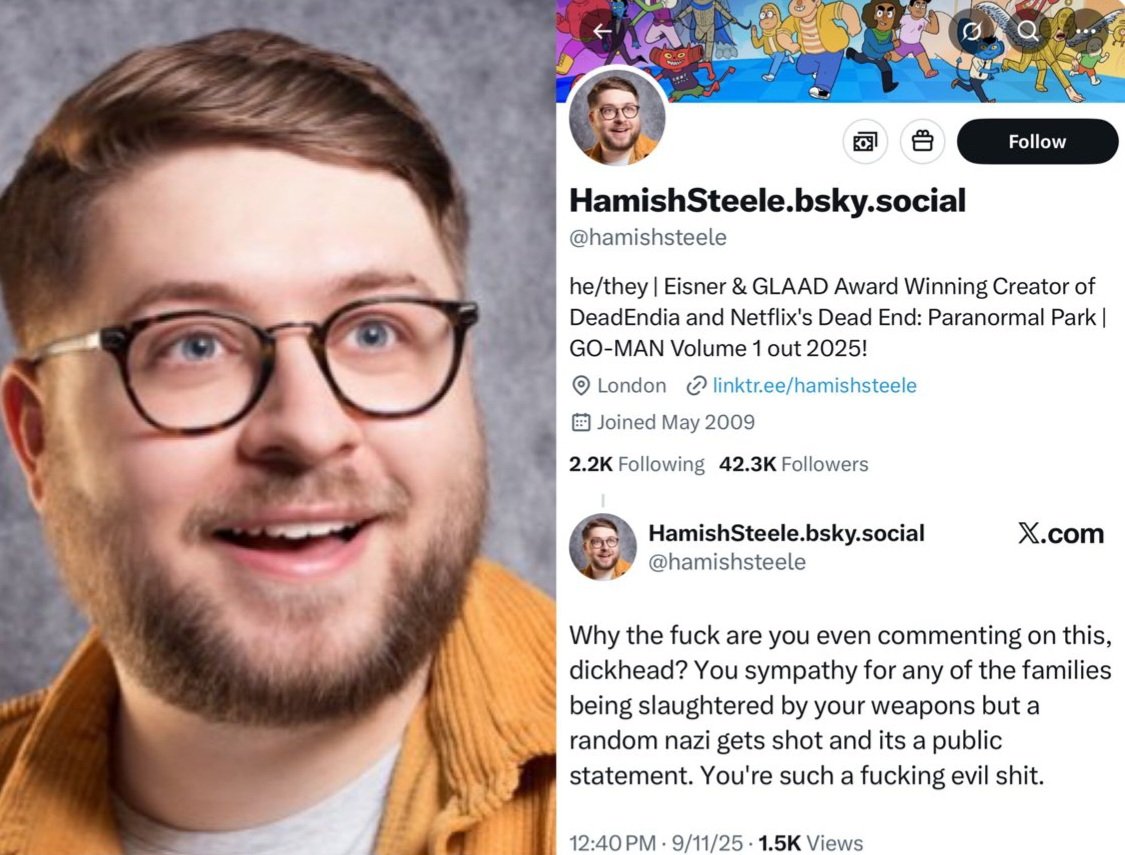
Task: Click the @hamishsteele handle under the post author
Action: tap(727, 562)
